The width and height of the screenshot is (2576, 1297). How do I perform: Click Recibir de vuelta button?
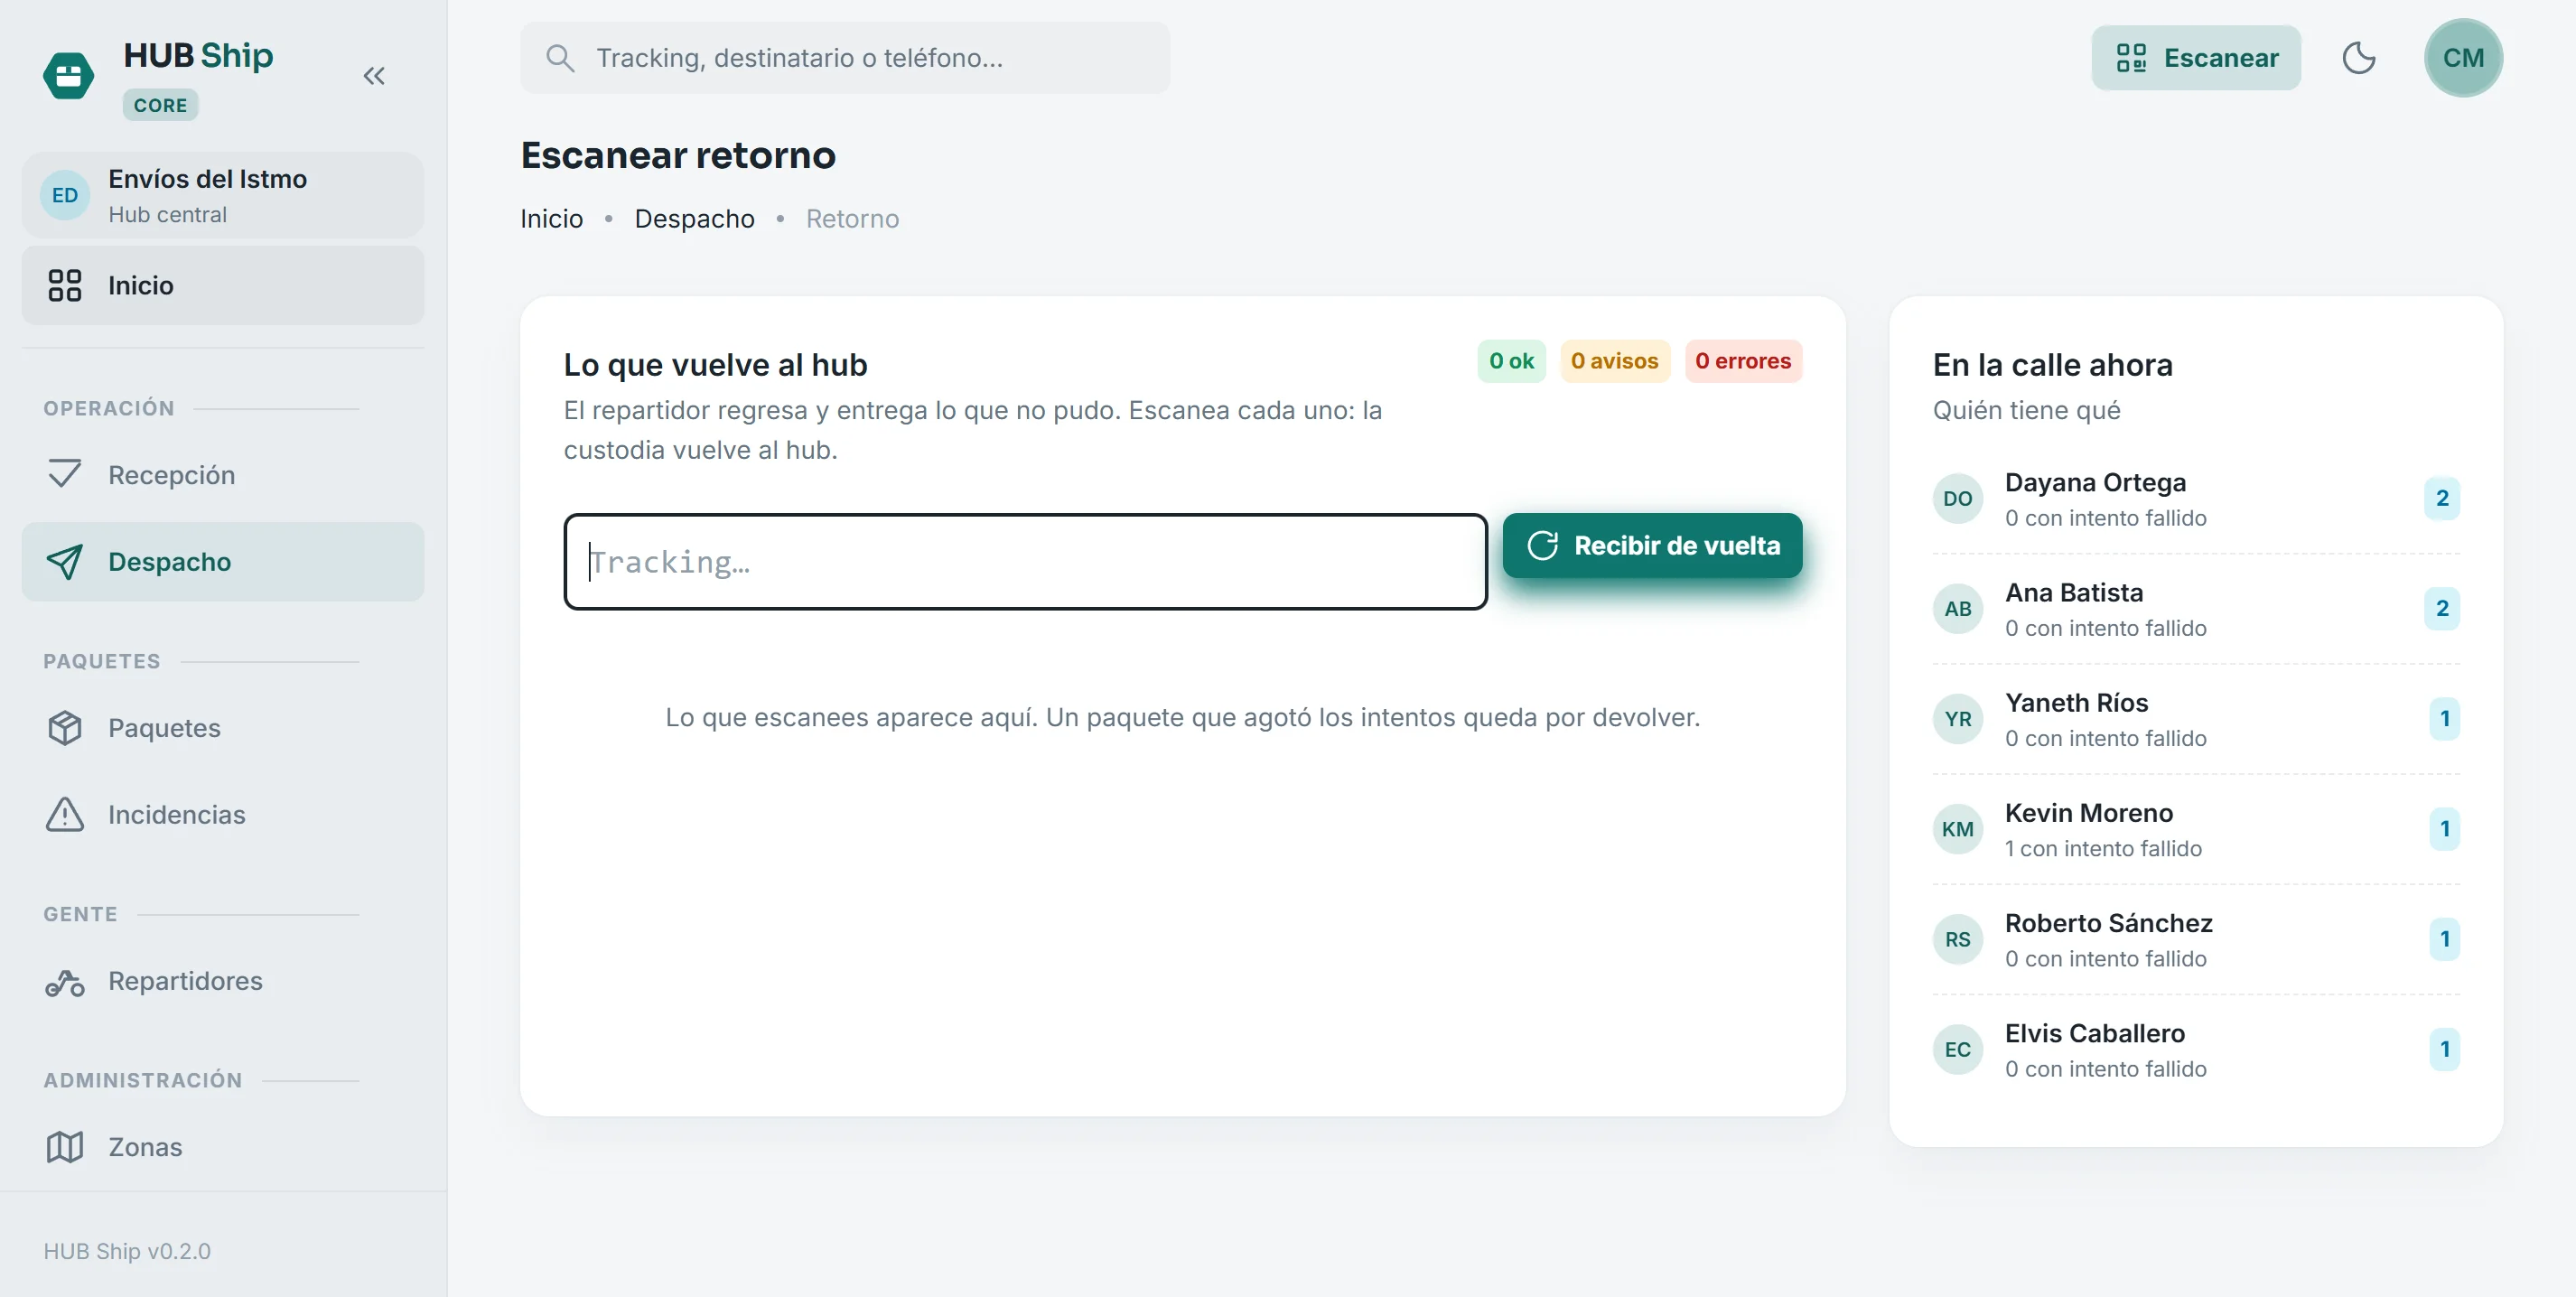(x=1652, y=546)
